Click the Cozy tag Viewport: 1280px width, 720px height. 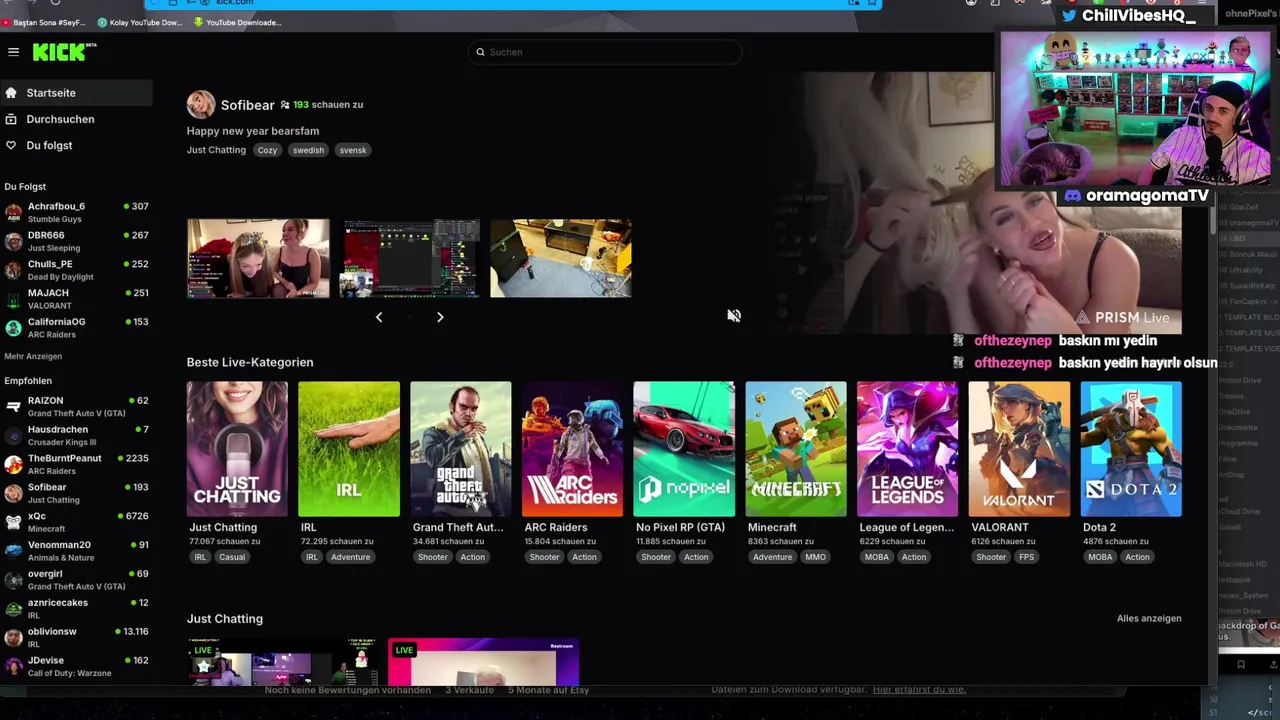(267, 150)
